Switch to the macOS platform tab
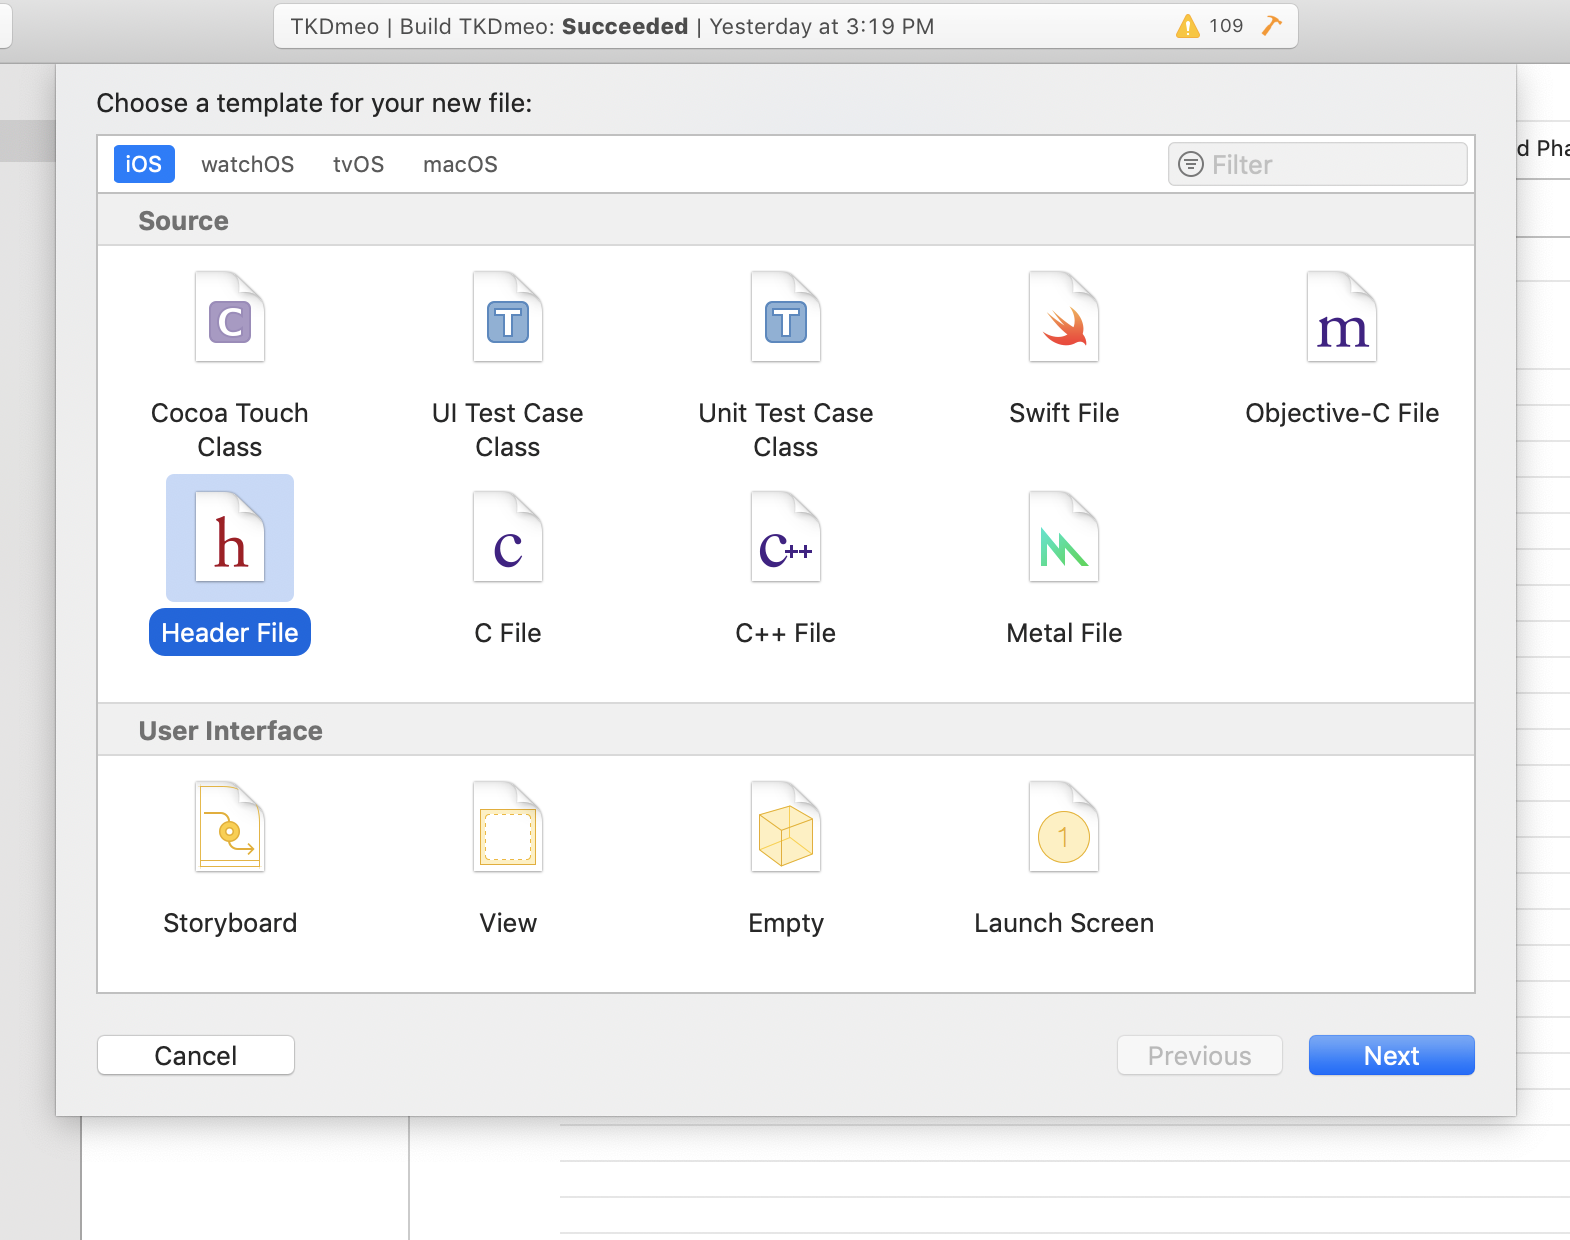 coord(460,164)
